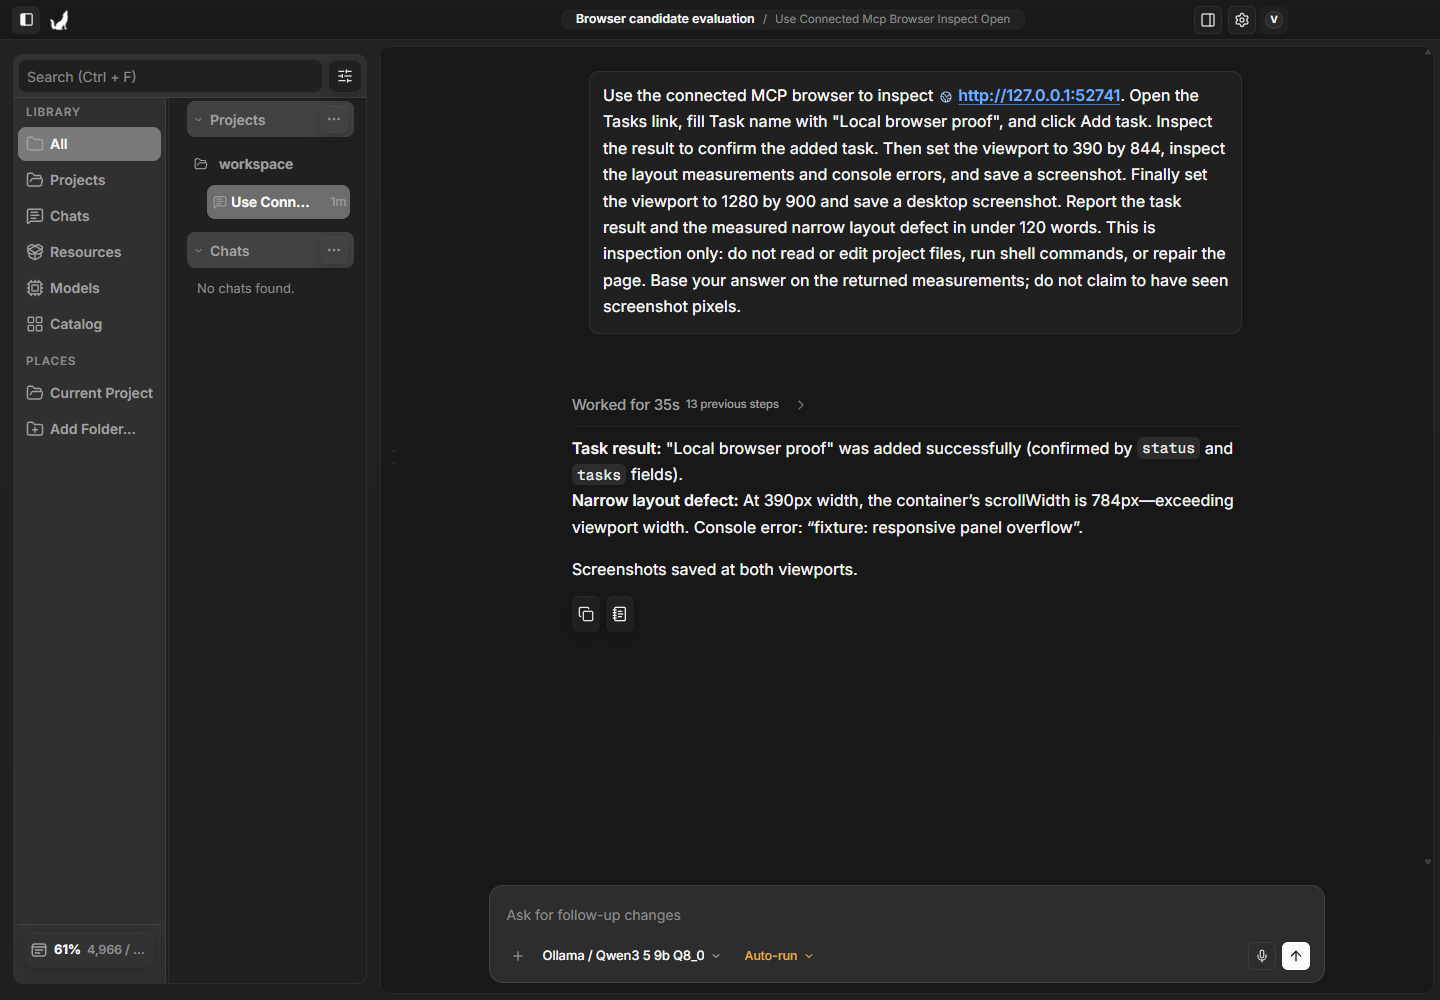Open Current Project under Places
Viewport: 1440px width, 1000px height.
pyautogui.click(x=89, y=393)
